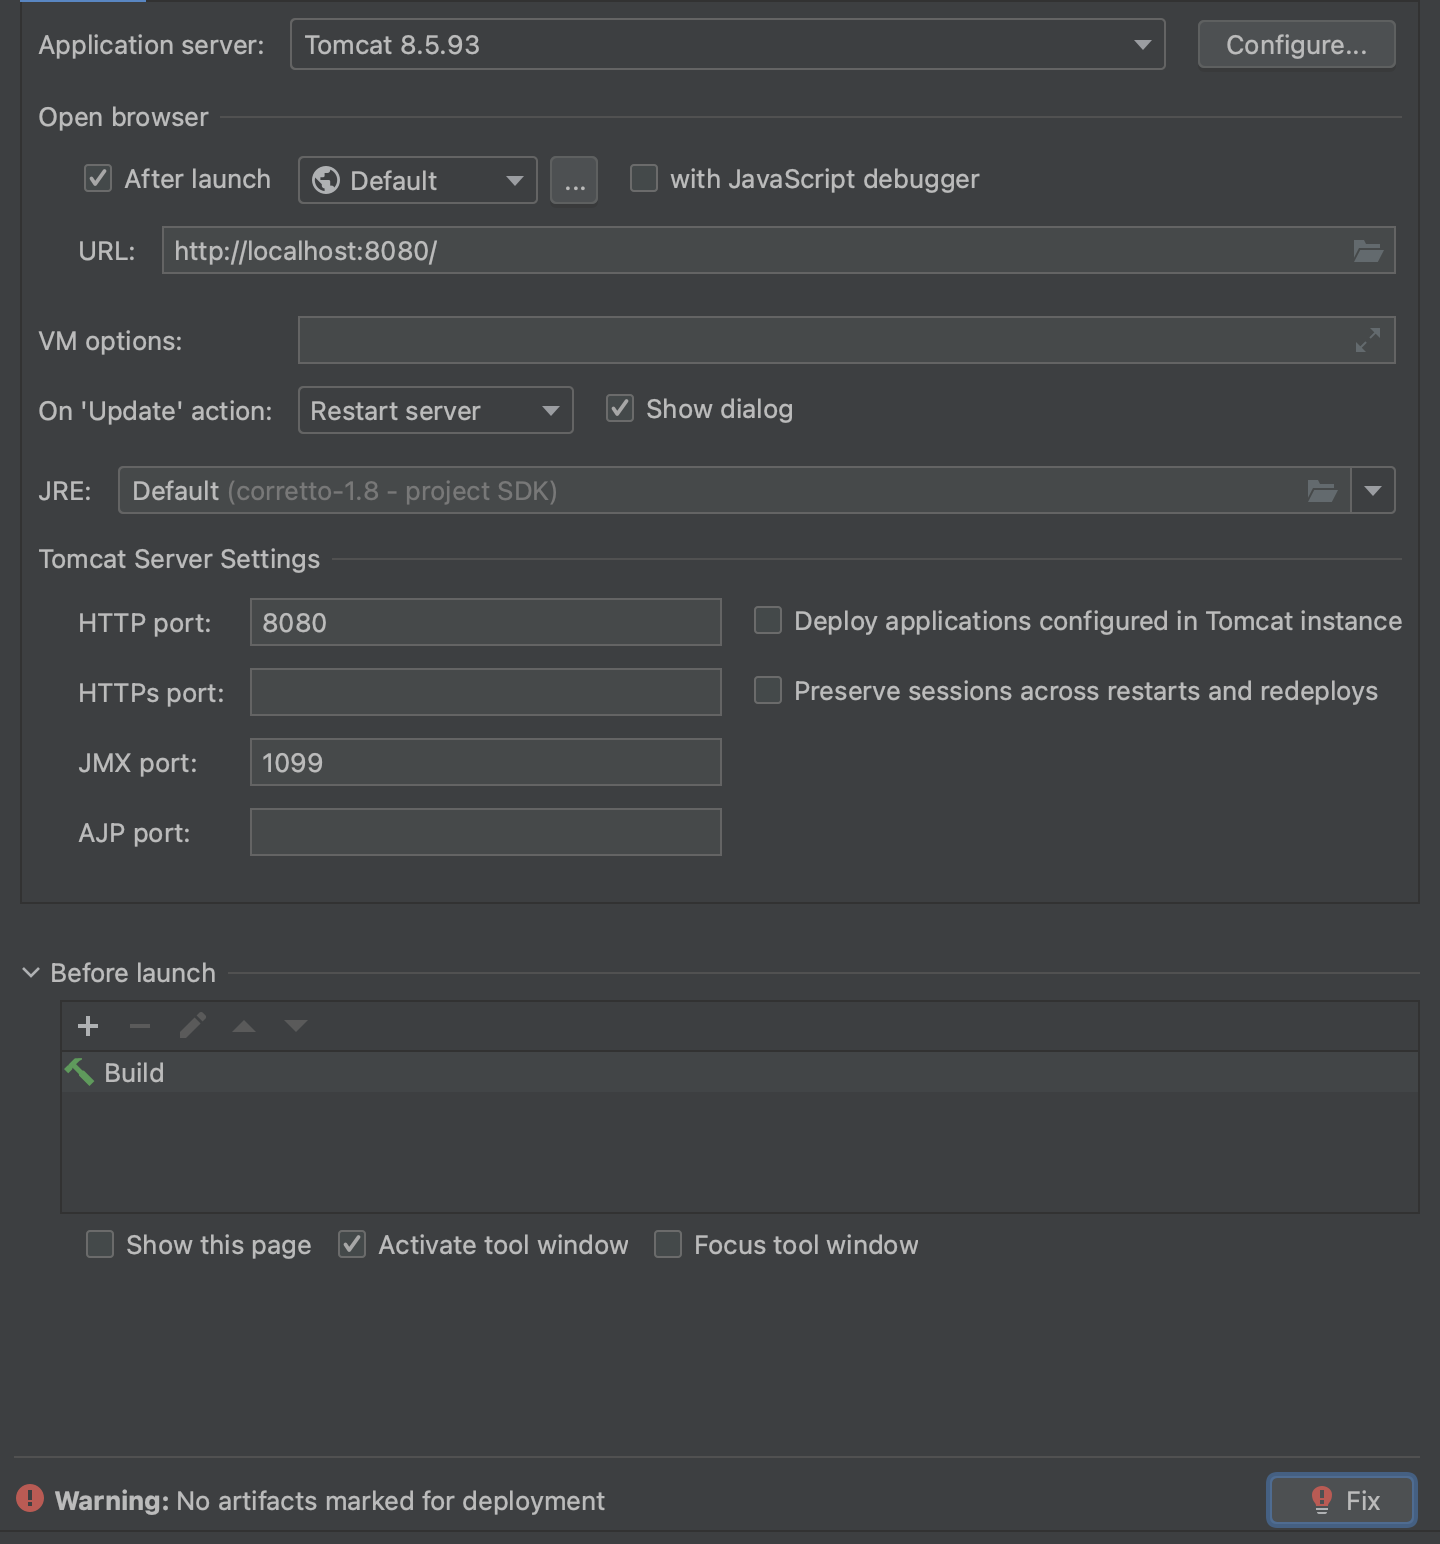Enable the Show this page checkbox
Screen dimensions: 1440x1544
[100, 1244]
